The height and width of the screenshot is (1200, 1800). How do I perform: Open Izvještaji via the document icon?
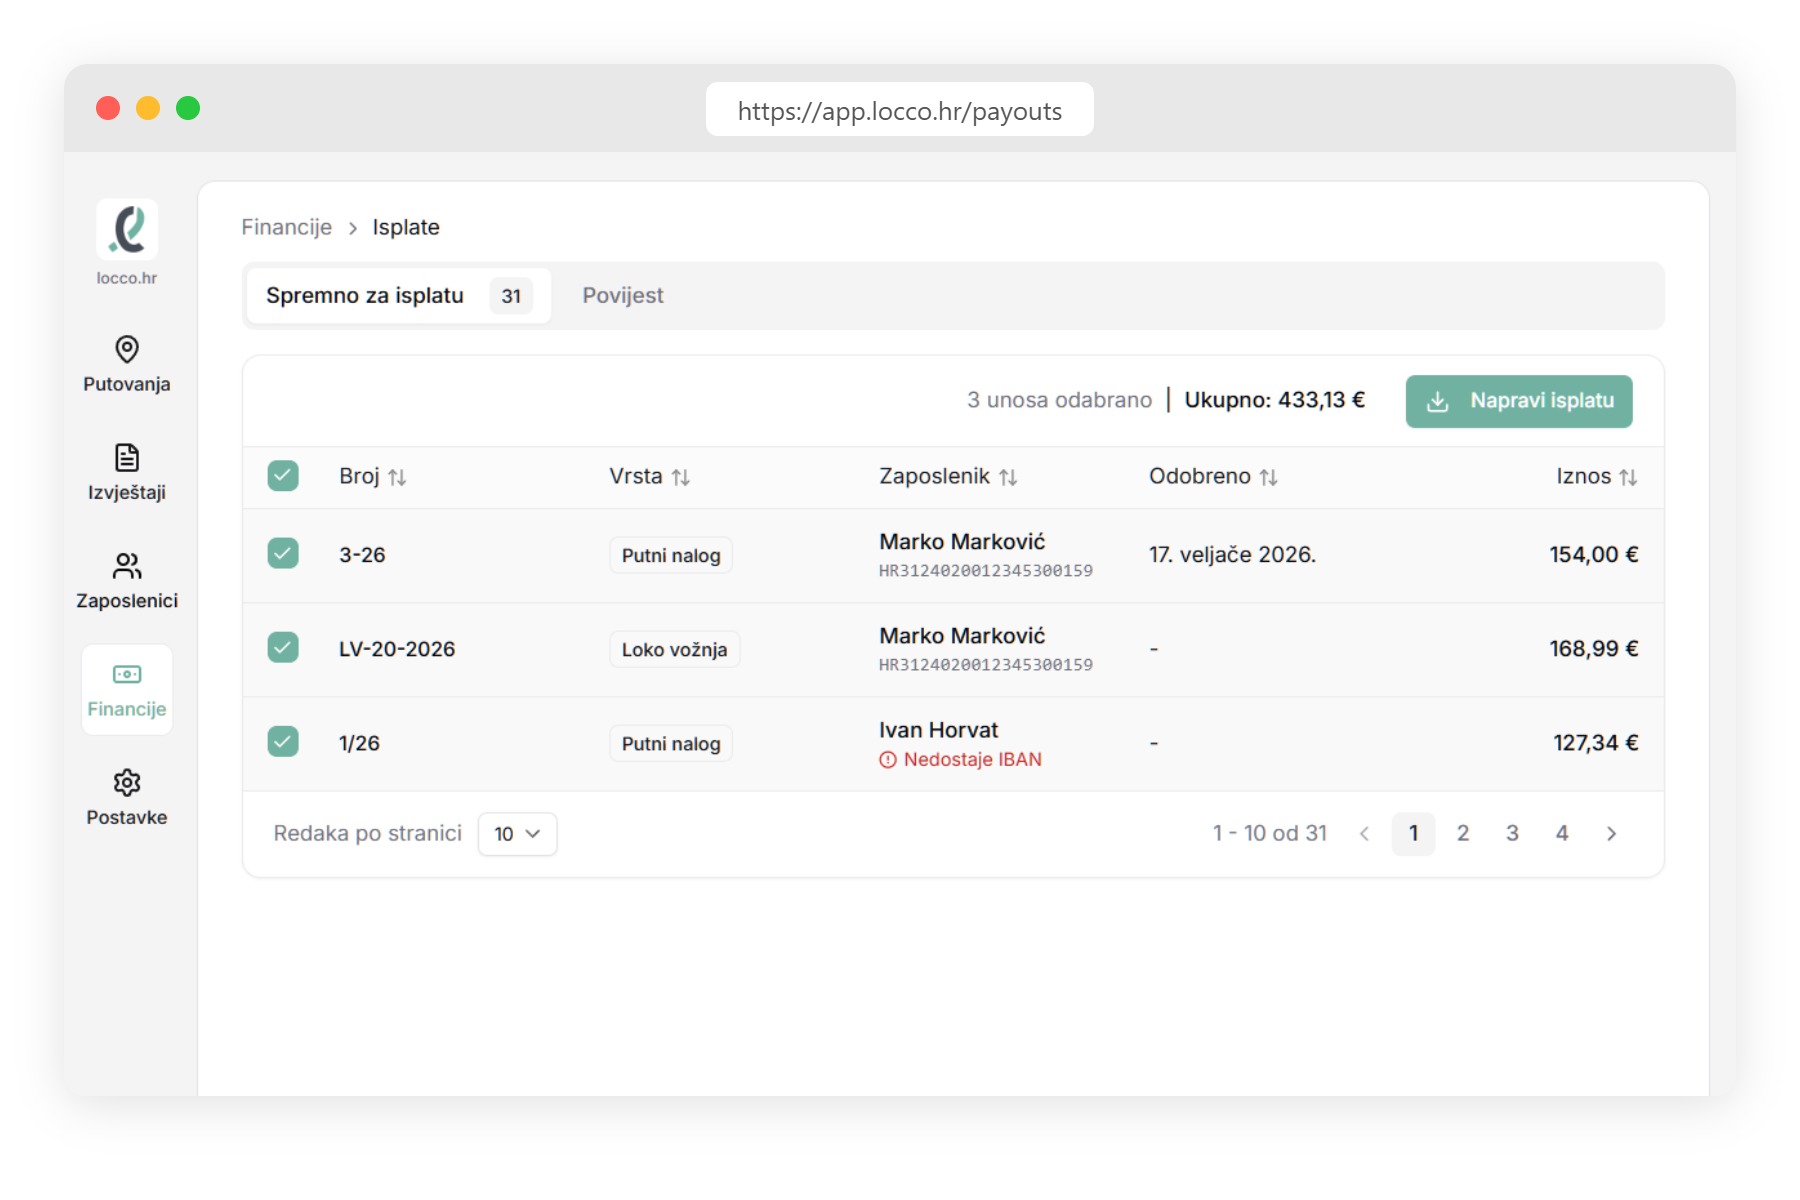click(x=127, y=458)
